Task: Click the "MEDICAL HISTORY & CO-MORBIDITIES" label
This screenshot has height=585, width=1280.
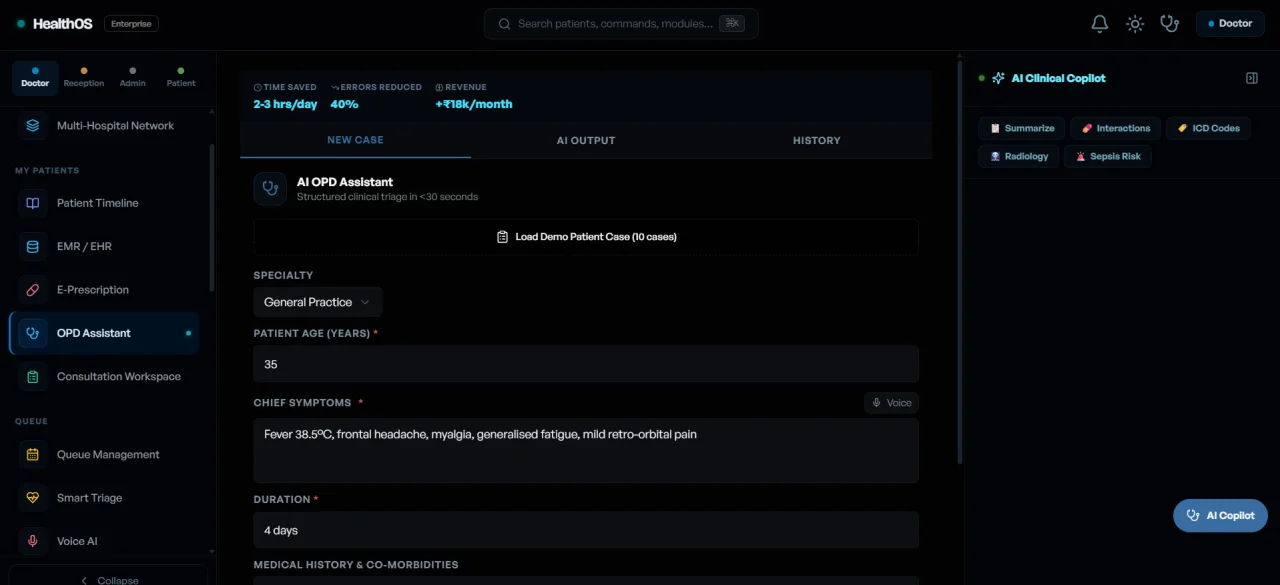Action: click(x=356, y=565)
